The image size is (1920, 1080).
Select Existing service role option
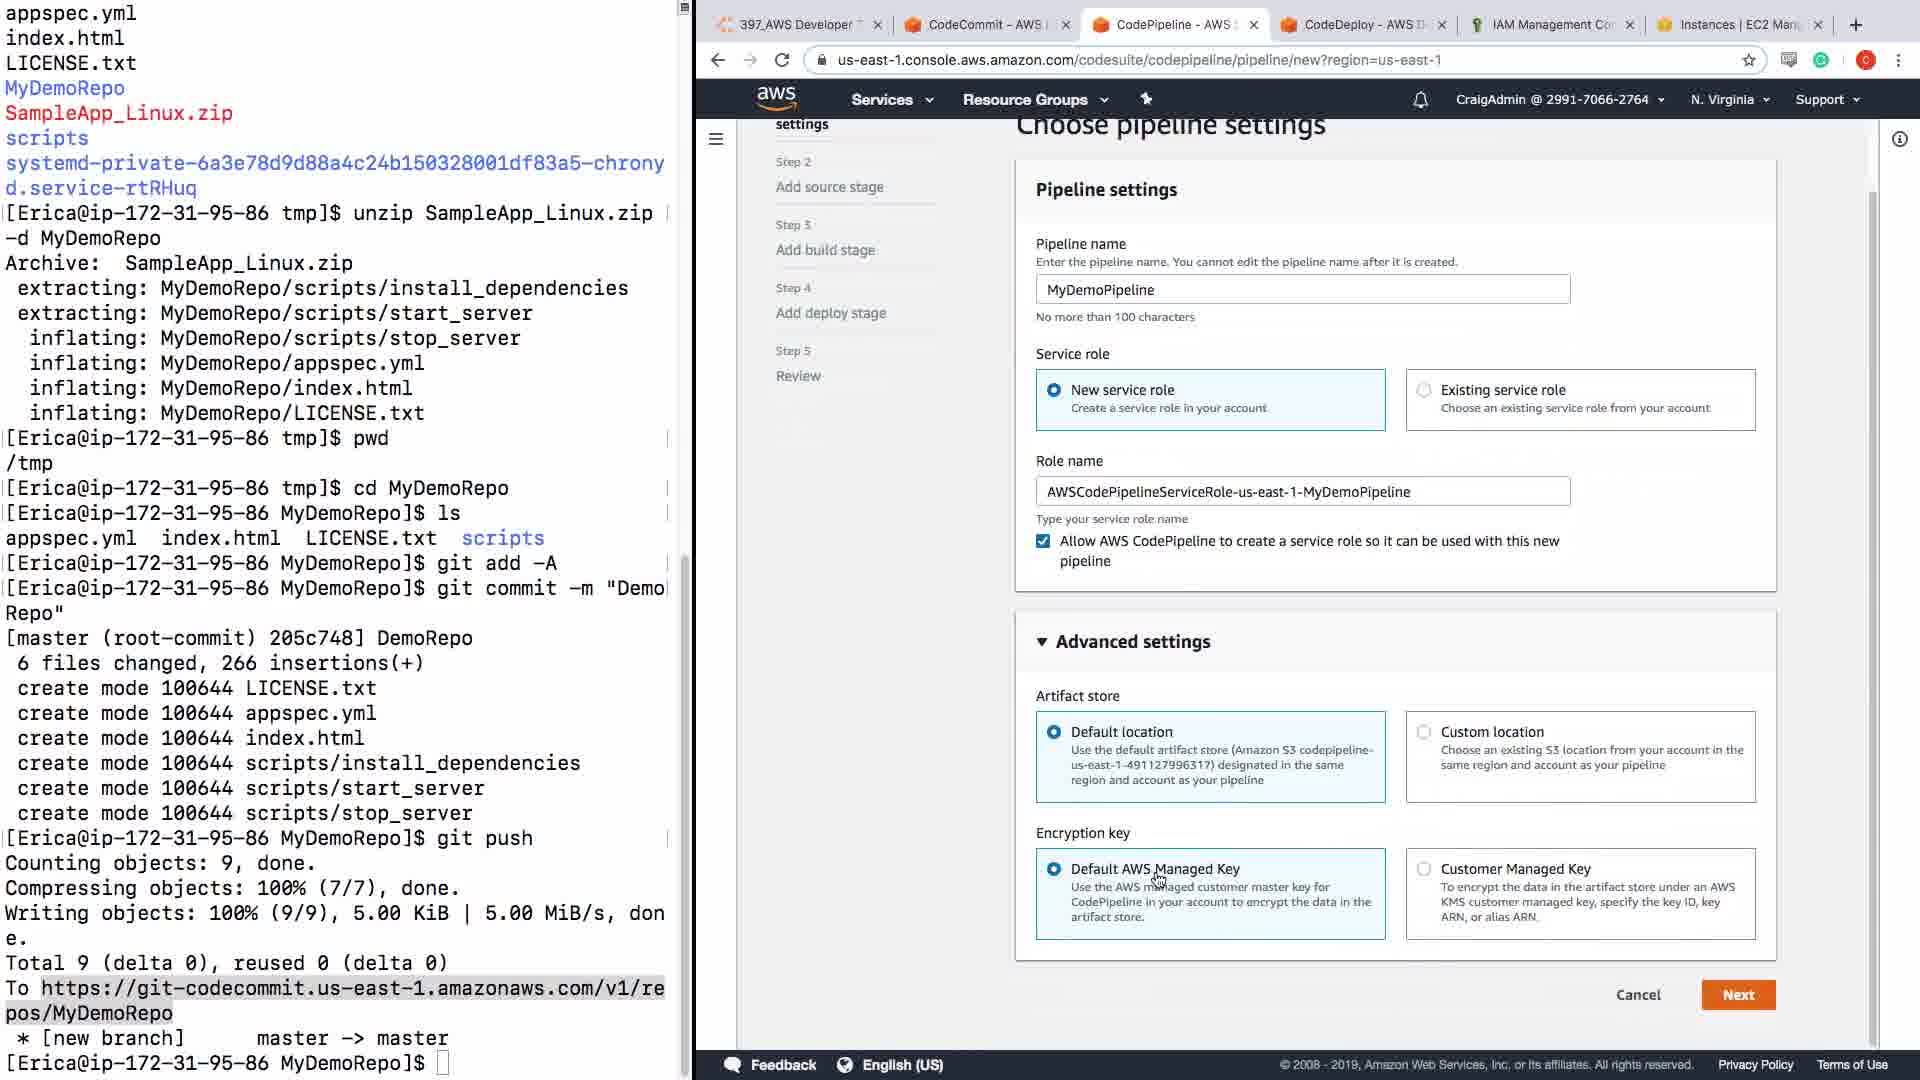1424,390
